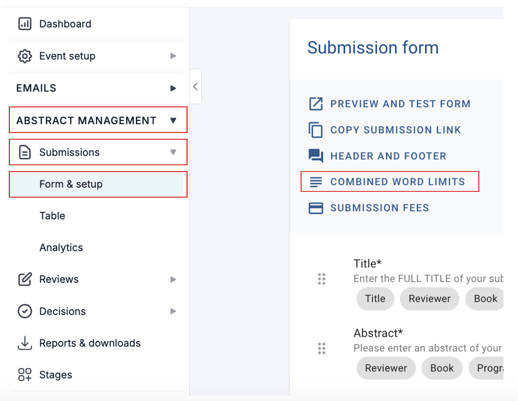Expand the EMAILS section arrow
This screenshot has width=518, height=401.
[173, 88]
